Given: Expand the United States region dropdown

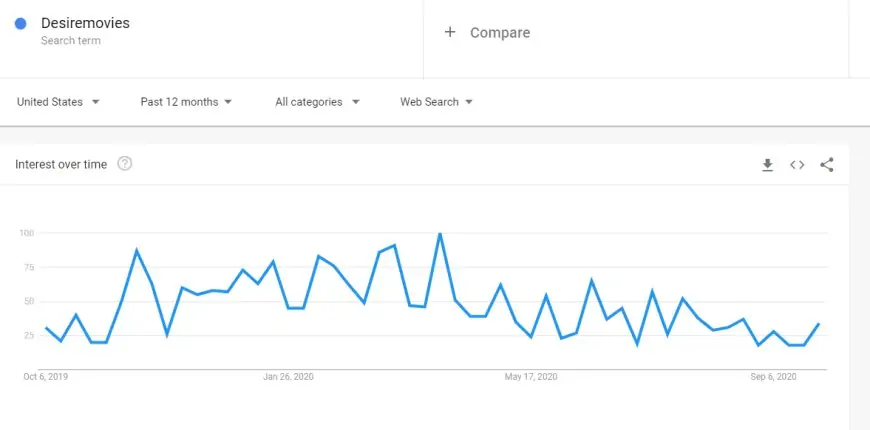Looking at the screenshot, I should pos(58,102).
